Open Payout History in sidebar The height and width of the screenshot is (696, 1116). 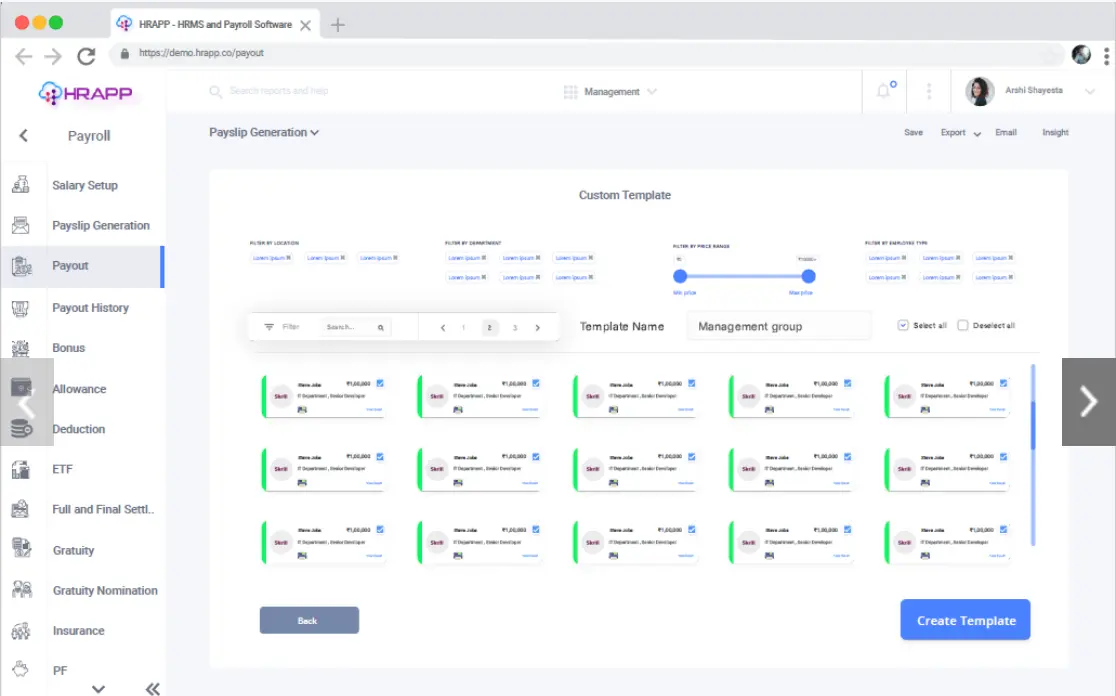90,308
